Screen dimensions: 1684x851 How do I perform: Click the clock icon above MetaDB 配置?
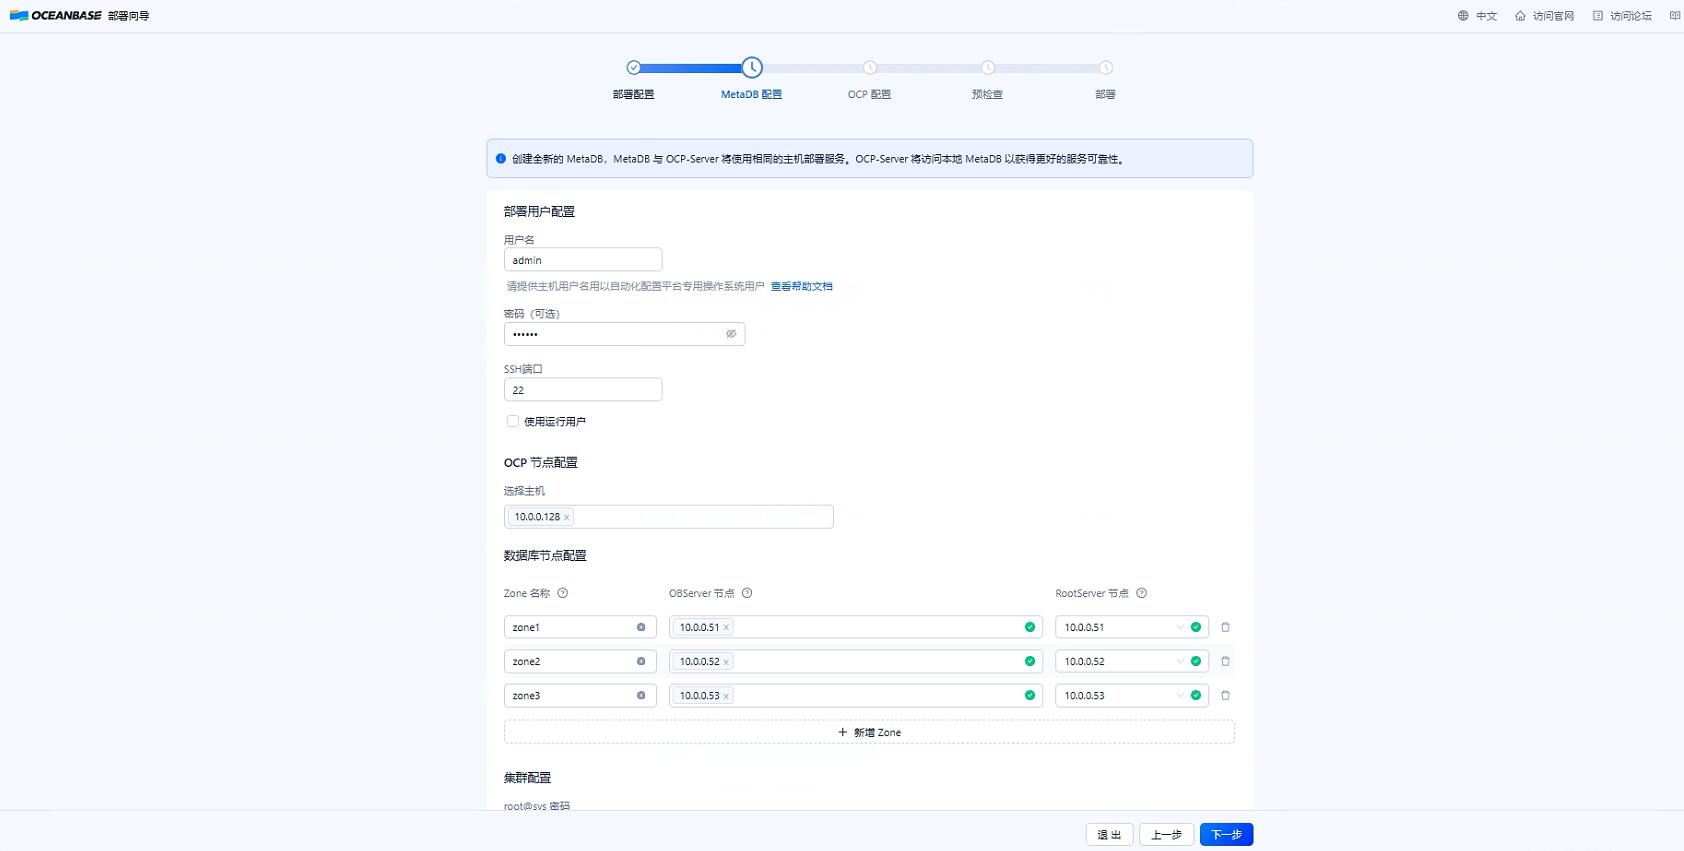pyautogui.click(x=752, y=67)
